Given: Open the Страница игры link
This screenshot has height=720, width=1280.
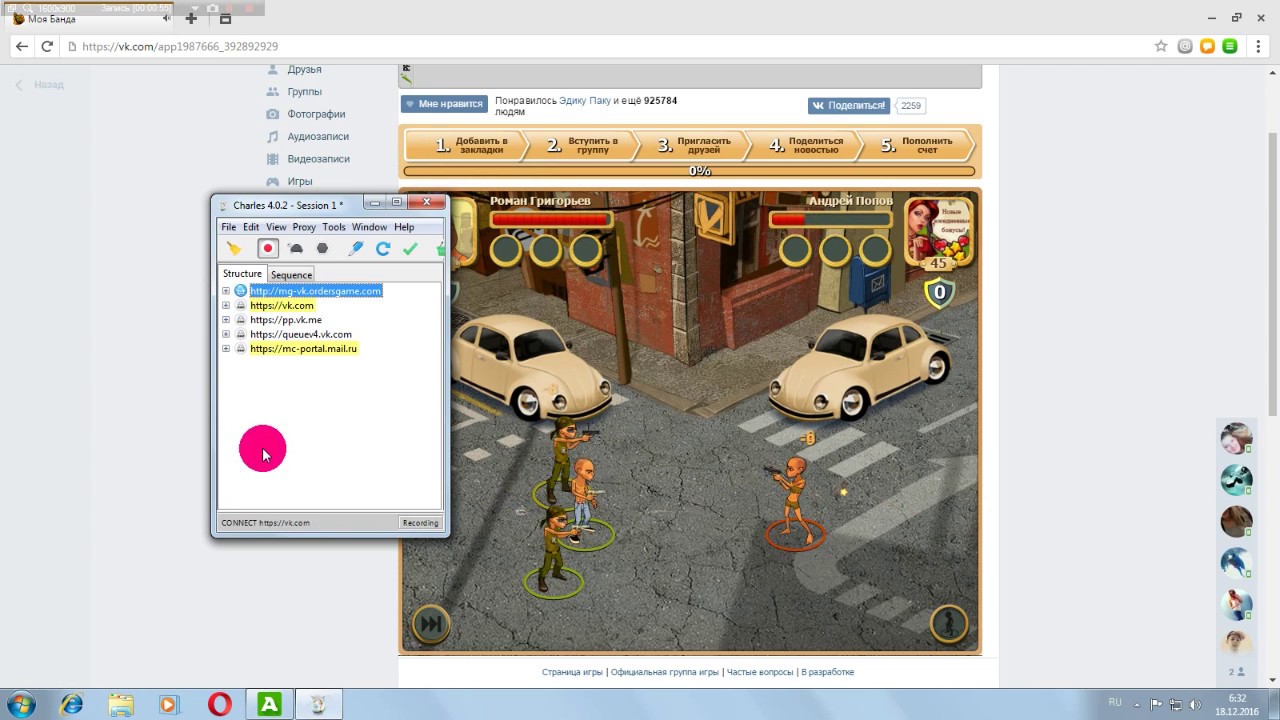Looking at the screenshot, I should (572, 672).
